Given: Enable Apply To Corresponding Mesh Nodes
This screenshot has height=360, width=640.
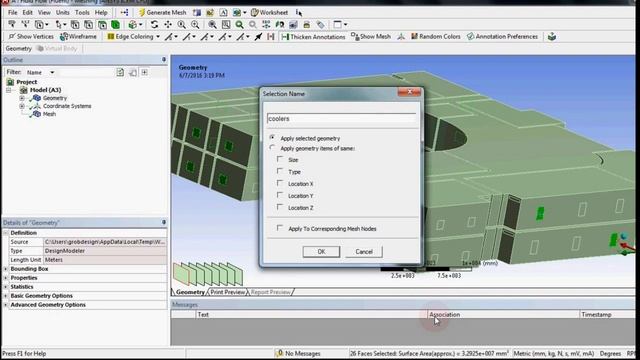Looking at the screenshot, I should [x=280, y=228].
